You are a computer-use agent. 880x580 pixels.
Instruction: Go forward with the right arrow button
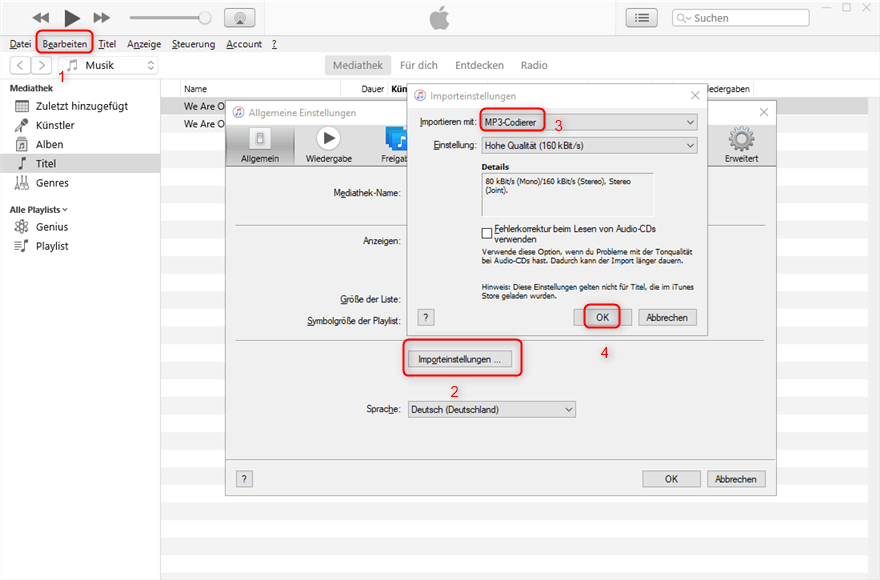pos(42,65)
